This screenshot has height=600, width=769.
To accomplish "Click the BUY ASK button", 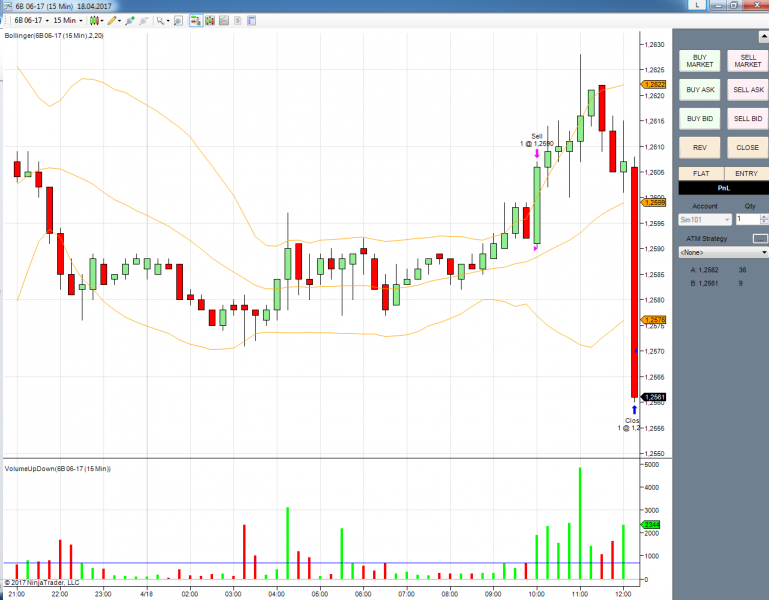I will pos(699,90).
